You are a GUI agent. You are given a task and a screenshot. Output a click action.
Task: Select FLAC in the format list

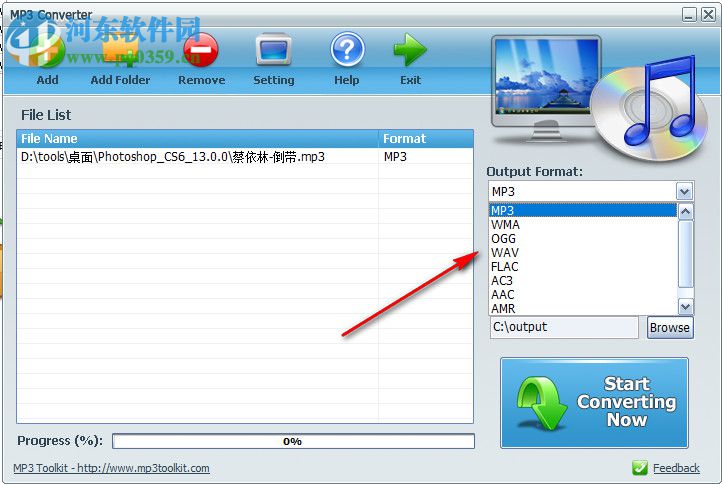coord(582,267)
